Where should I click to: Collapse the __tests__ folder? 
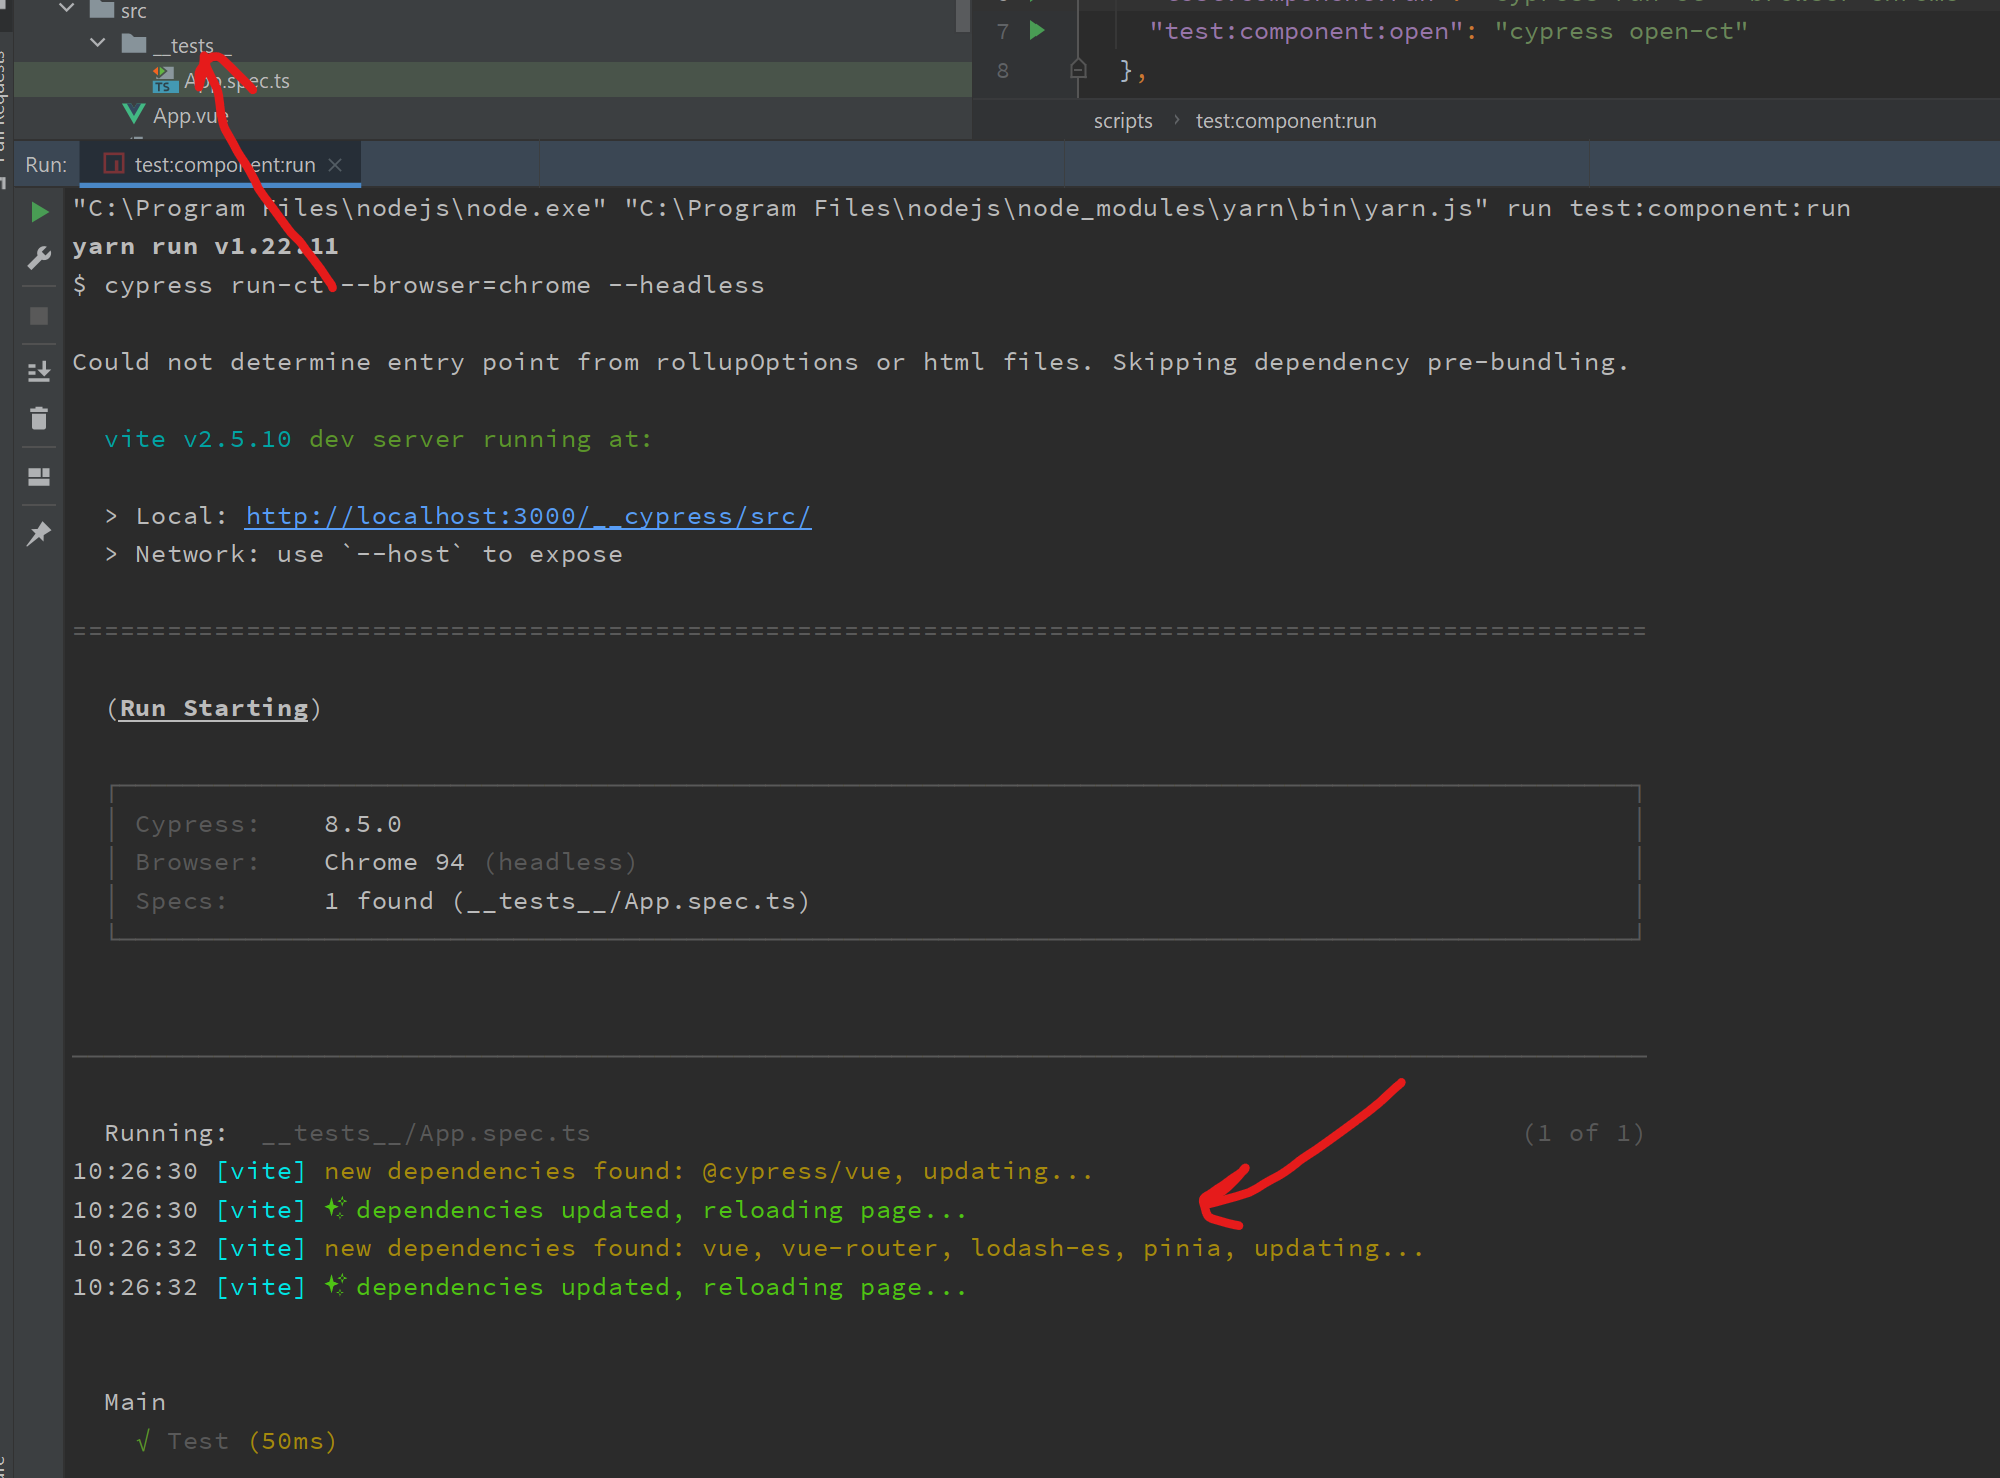pos(97,42)
